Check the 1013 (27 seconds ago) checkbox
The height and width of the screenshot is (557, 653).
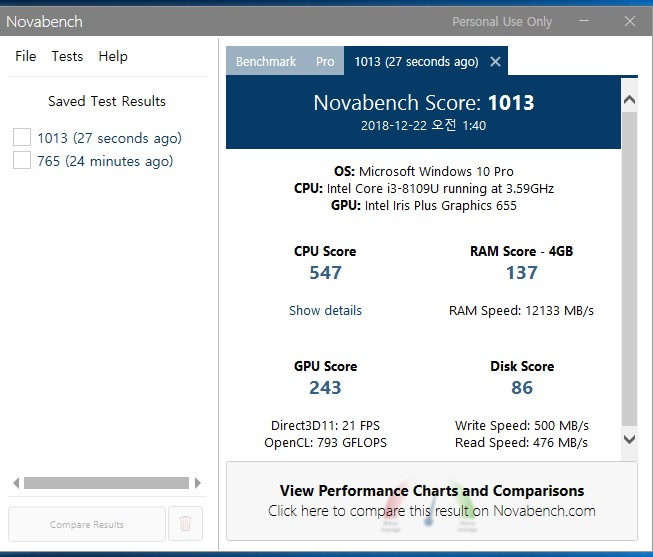[22, 137]
